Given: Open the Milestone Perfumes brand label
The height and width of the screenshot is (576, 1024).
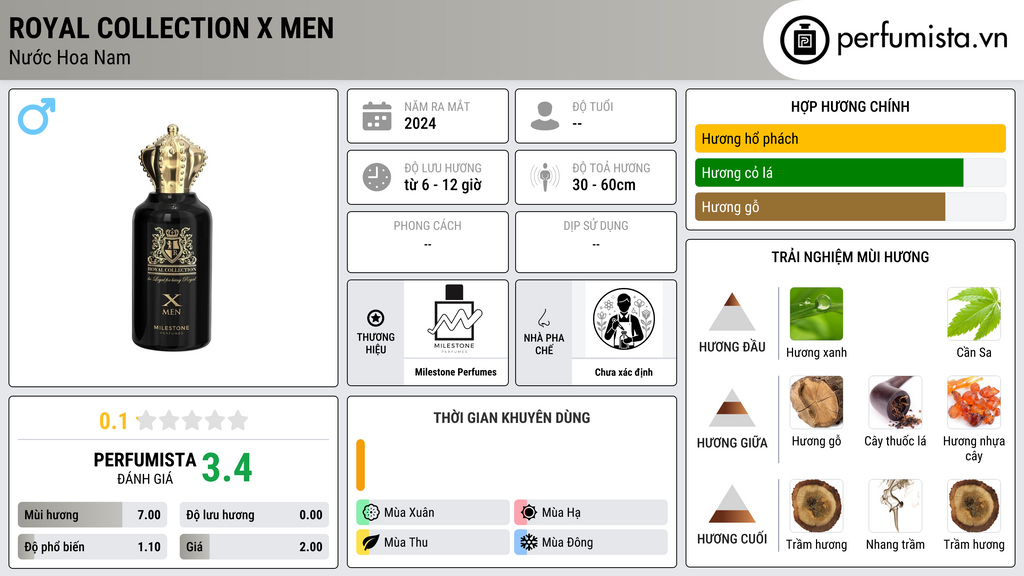Looking at the screenshot, I should click(x=455, y=372).
